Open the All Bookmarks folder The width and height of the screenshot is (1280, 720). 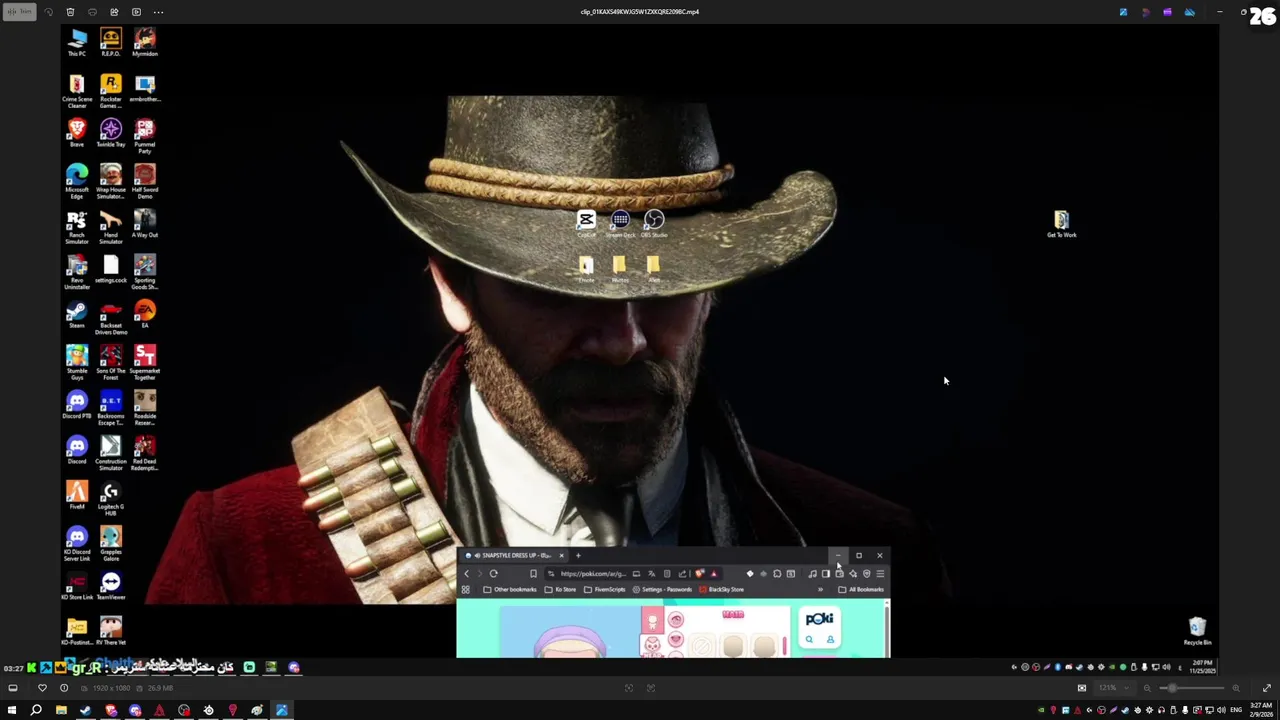pos(861,590)
